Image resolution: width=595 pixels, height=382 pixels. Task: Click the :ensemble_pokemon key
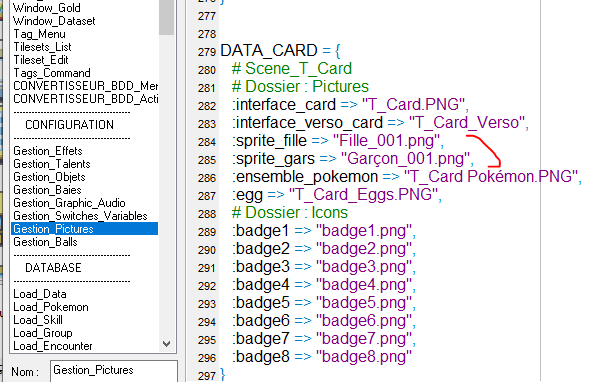[305, 176]
